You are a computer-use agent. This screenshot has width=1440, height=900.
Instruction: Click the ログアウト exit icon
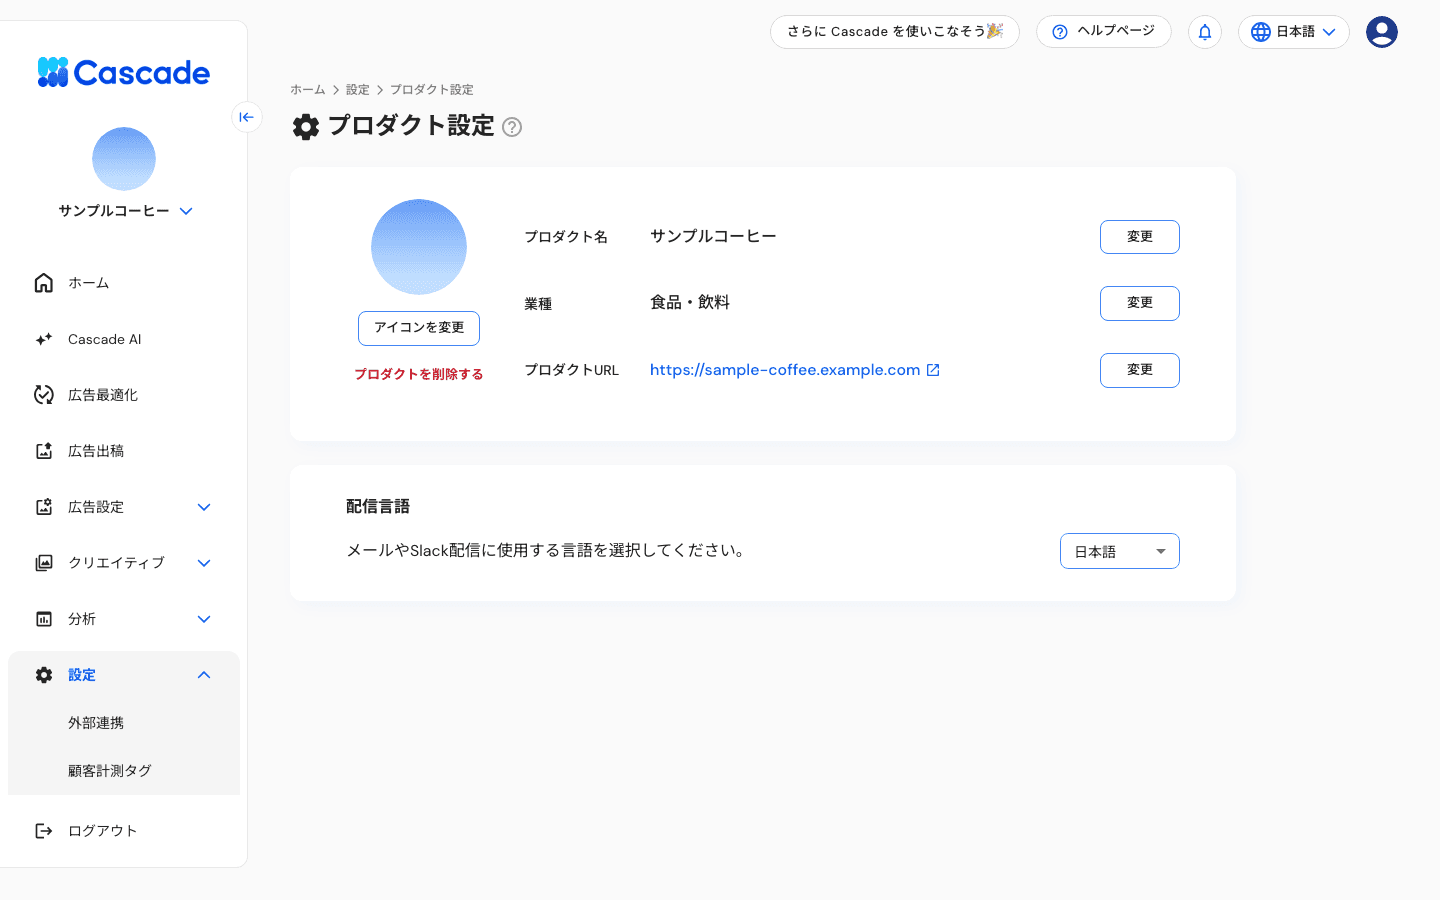point(44,831)
